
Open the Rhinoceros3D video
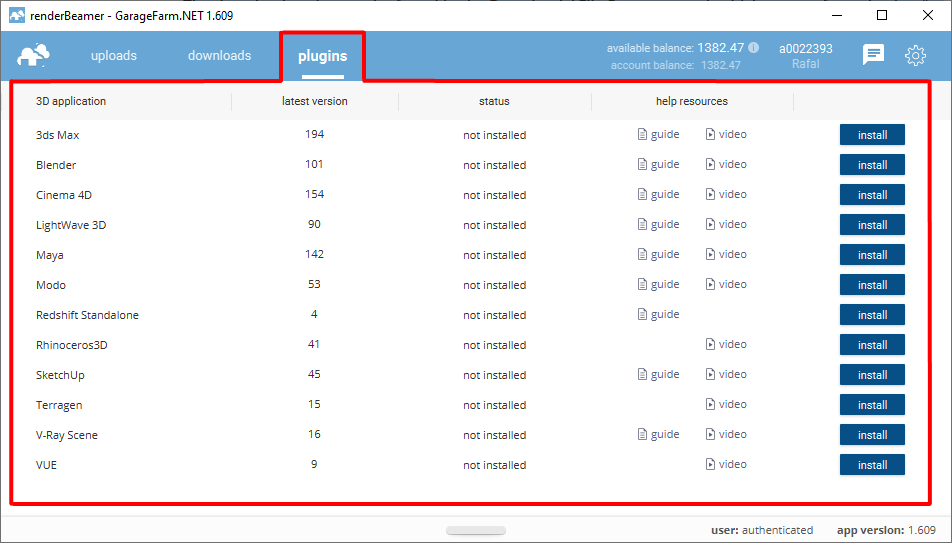726,344
